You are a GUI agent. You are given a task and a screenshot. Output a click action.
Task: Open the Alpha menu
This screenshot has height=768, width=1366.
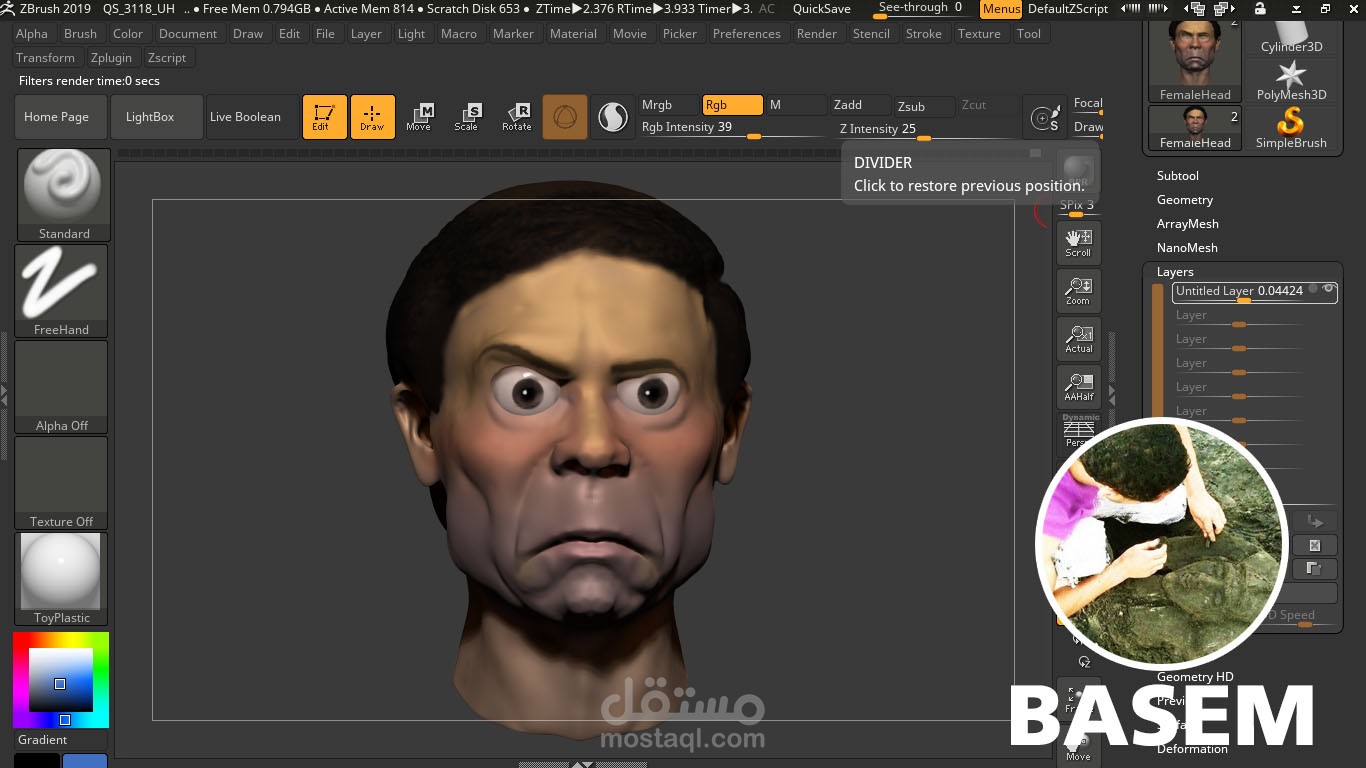(x=31, y=34)
